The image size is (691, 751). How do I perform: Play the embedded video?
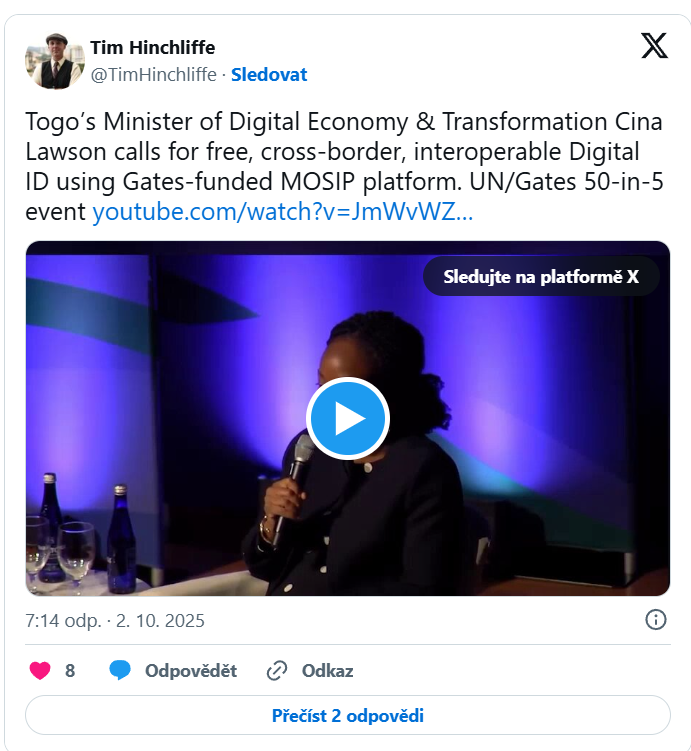348,419
